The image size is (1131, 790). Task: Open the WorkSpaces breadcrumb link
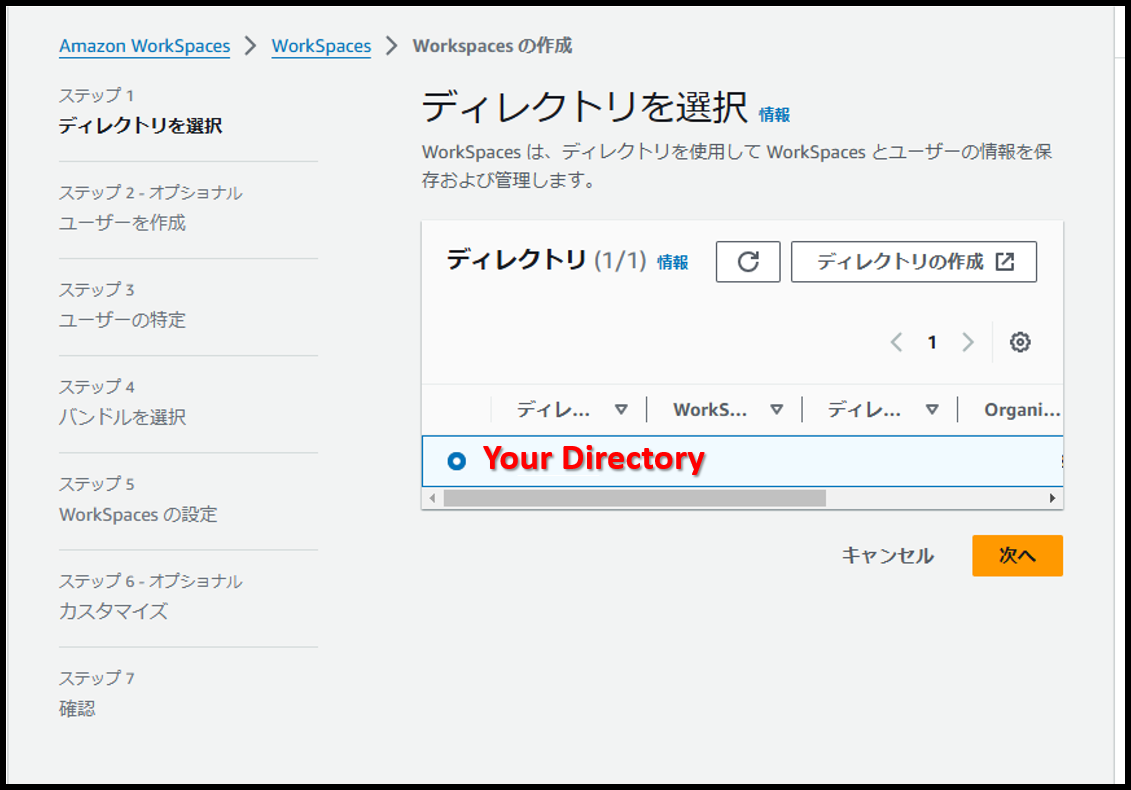coord(321,46)
